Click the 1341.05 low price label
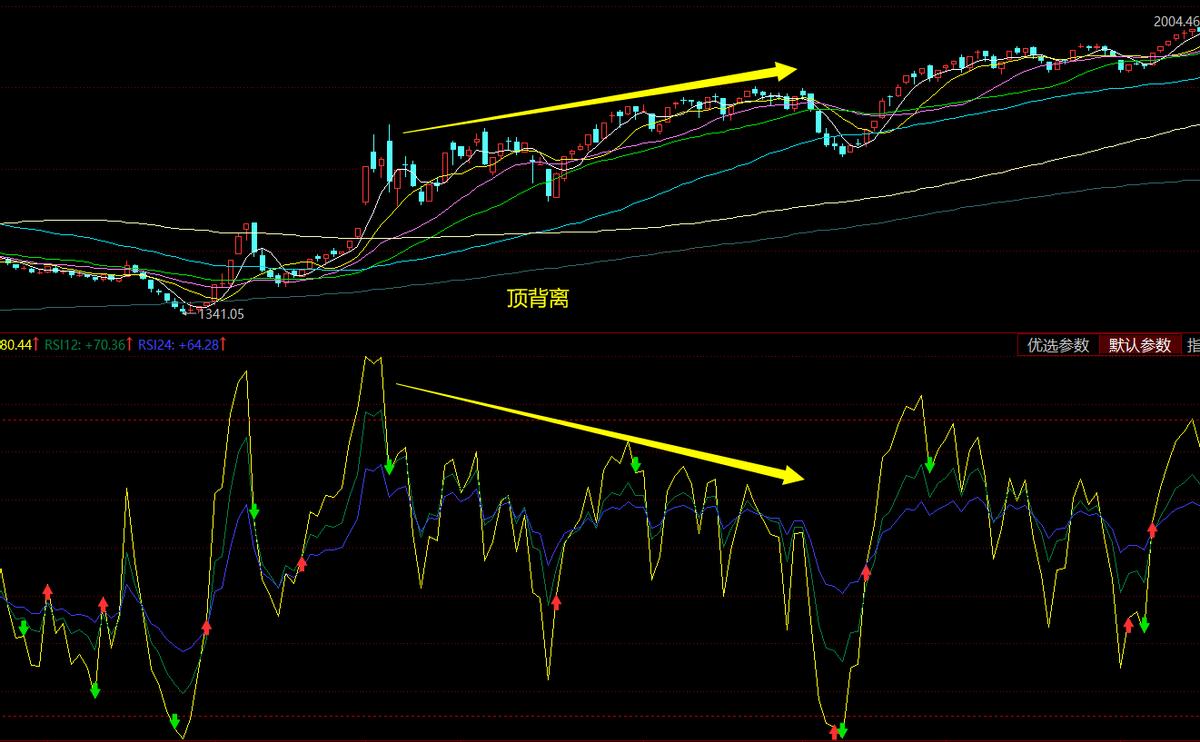1200x742 pixels. 221,314
